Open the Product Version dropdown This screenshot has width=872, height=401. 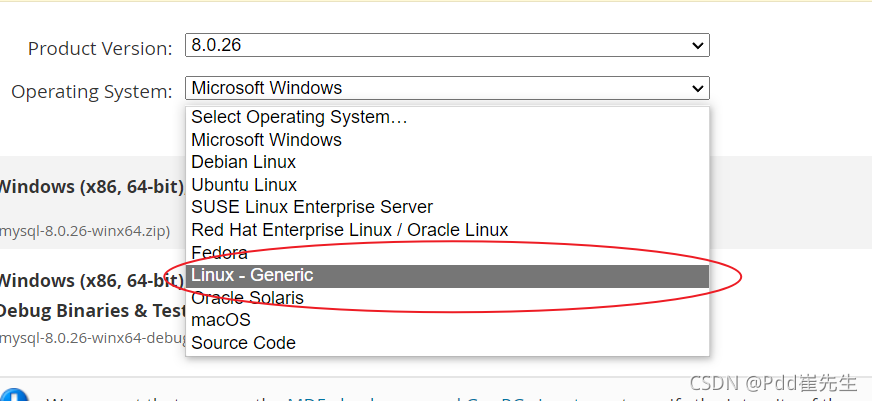(447, 45)
